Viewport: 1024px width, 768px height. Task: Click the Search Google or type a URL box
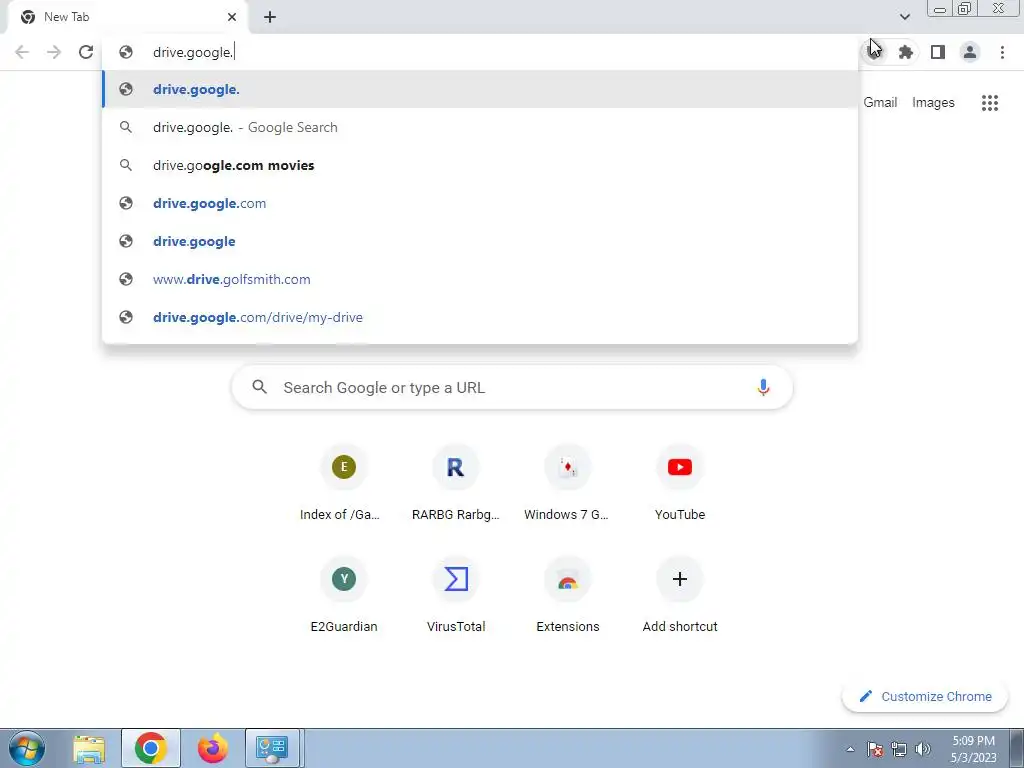(512, 387)
